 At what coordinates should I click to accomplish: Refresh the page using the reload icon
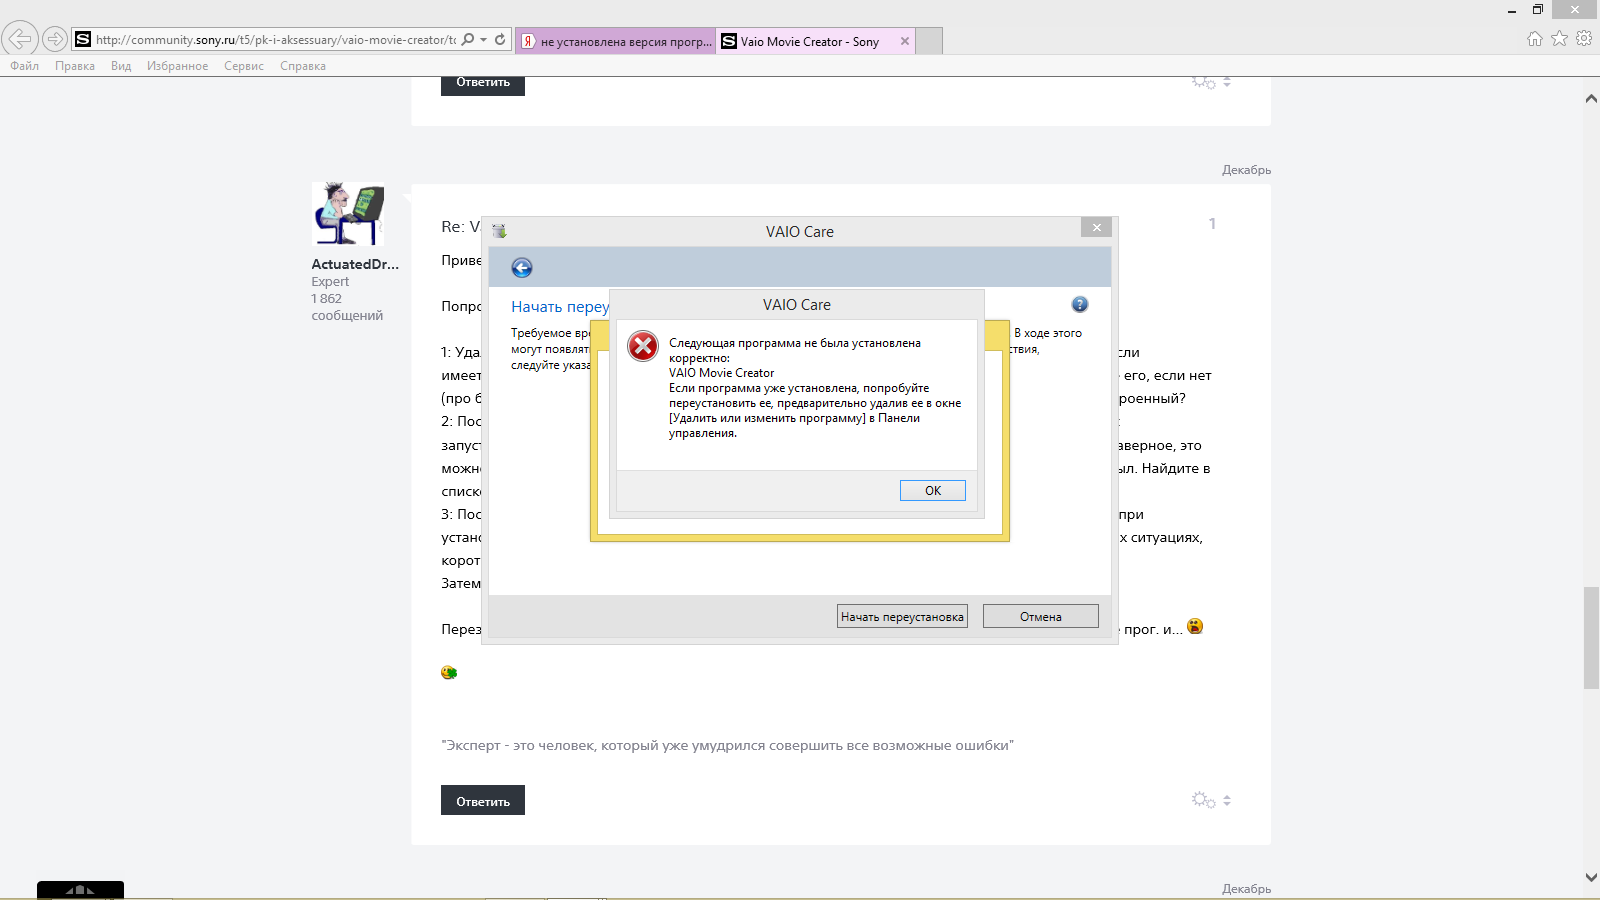click(500, 40)
